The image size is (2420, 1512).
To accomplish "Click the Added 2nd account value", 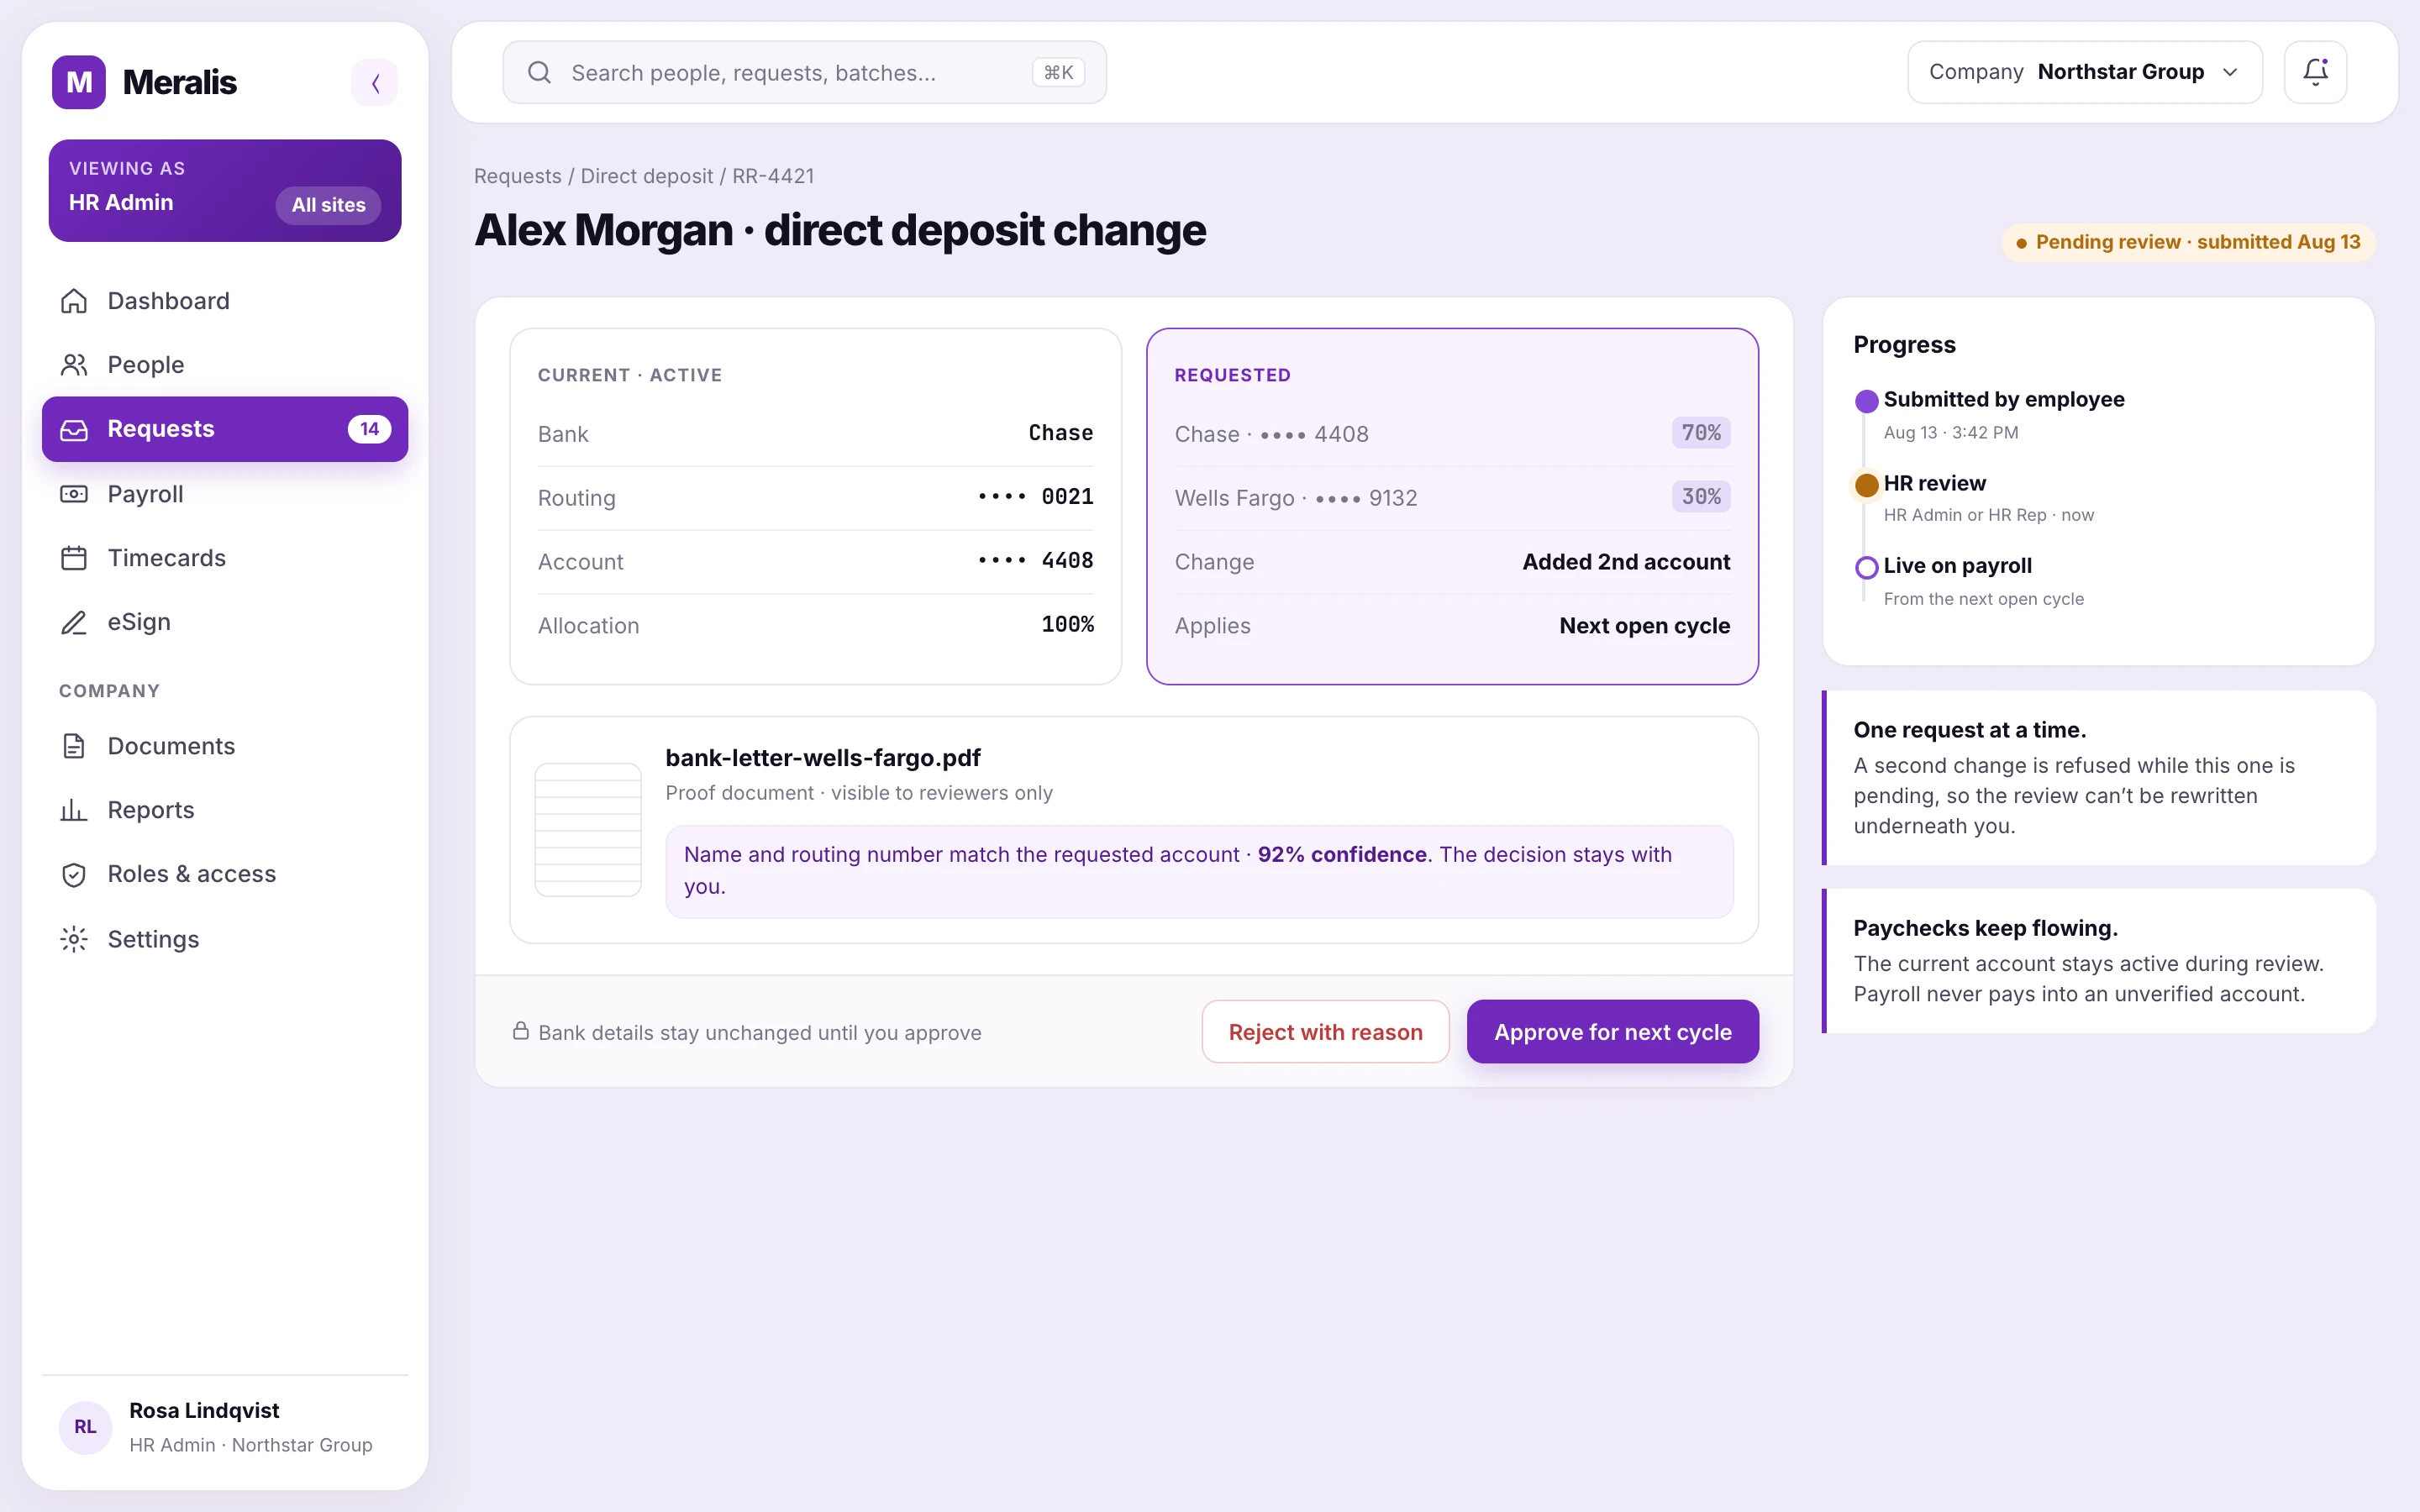I will [1625, 562].
